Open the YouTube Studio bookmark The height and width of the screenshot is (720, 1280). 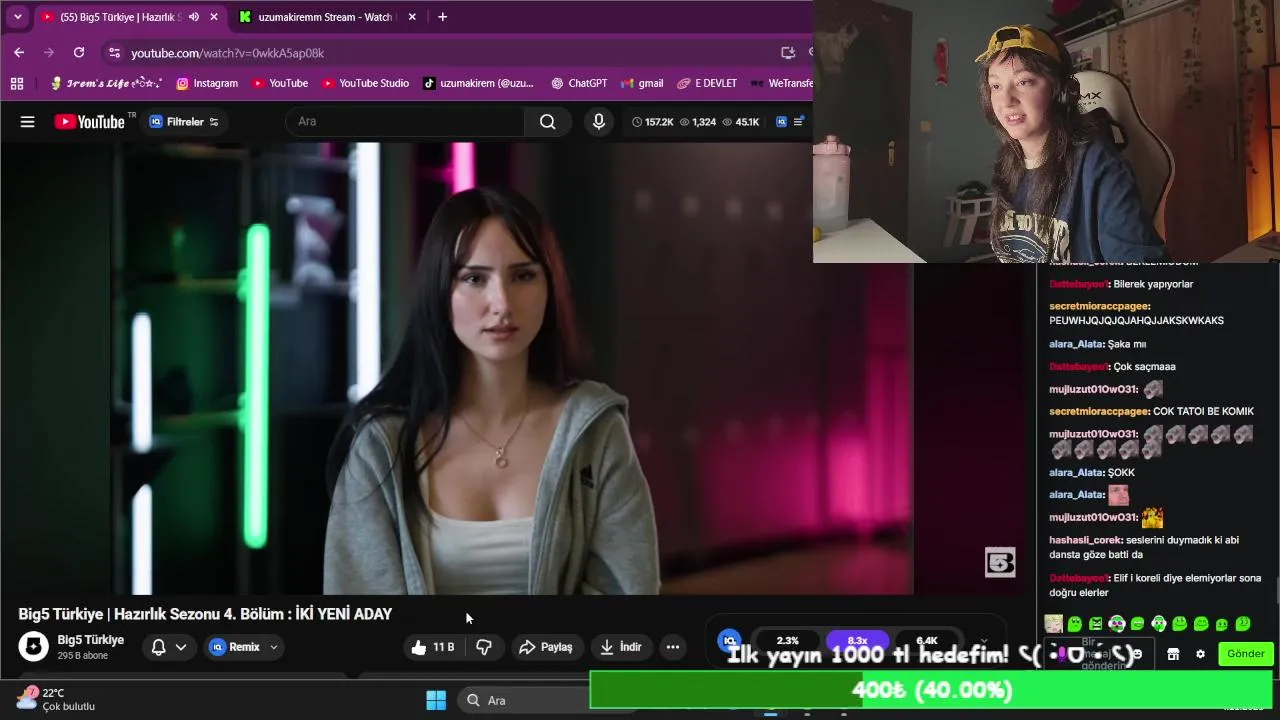click(x=364, y=83)
